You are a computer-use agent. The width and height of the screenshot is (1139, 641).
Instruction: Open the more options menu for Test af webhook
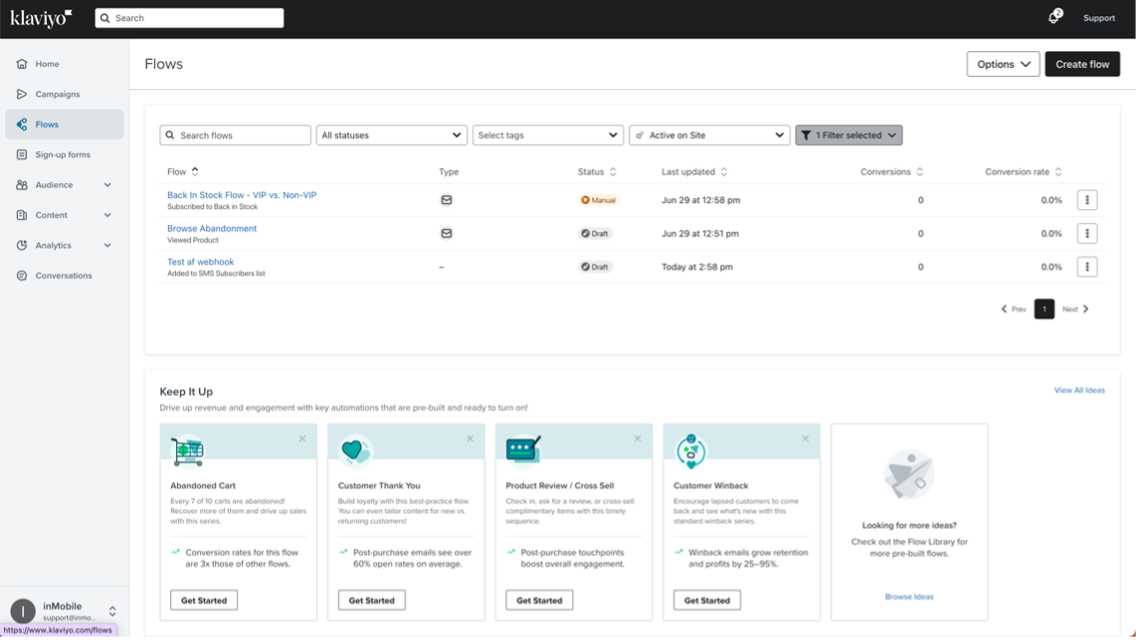point(1087,267)
